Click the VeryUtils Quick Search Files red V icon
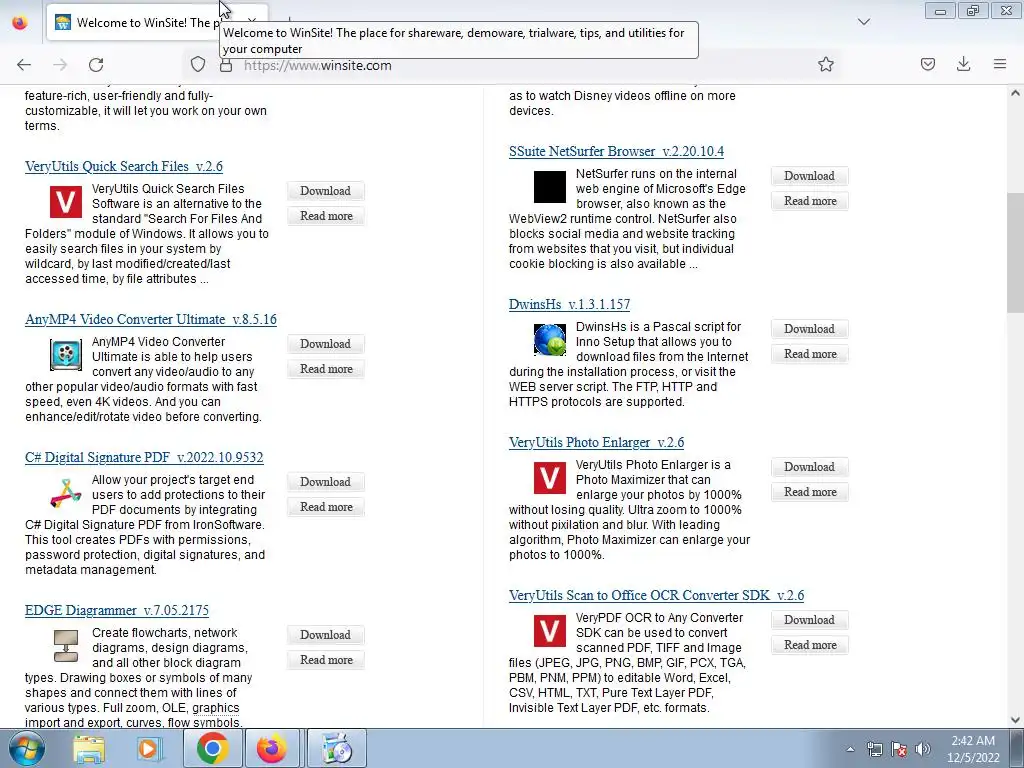This screenshot has height=768, width=1024. [66, 202]
